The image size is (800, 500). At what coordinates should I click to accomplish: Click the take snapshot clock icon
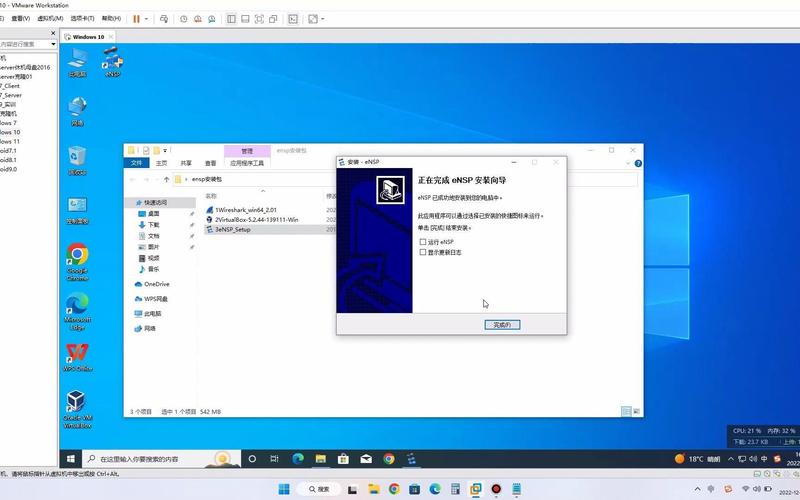coord(184,19)
